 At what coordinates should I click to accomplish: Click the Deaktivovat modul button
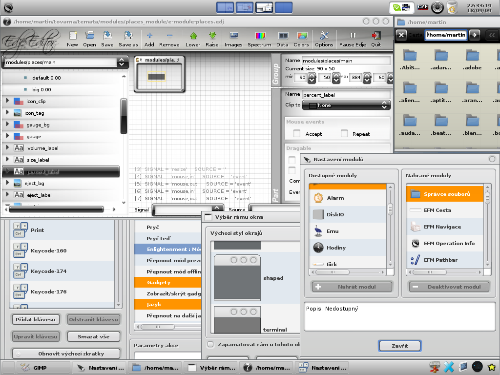pos(449,287)
